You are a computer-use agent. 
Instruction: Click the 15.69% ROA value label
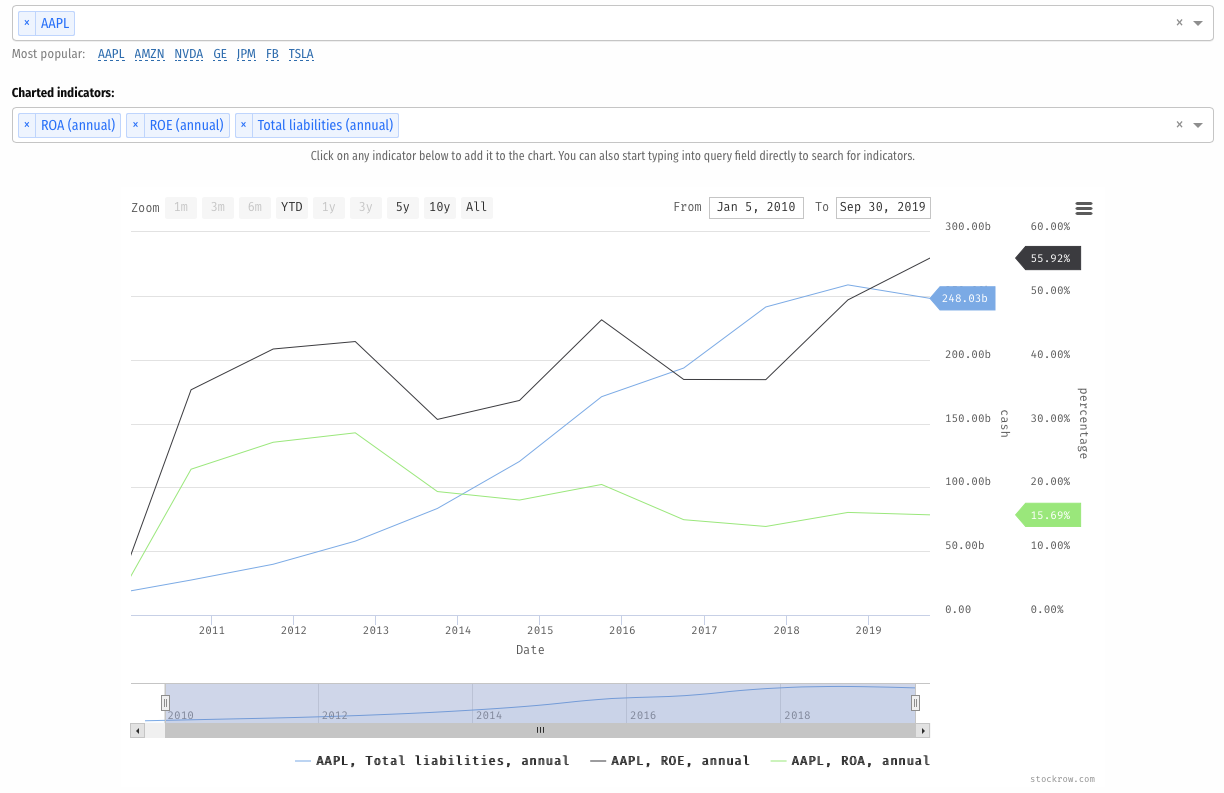pos(1049,515)
